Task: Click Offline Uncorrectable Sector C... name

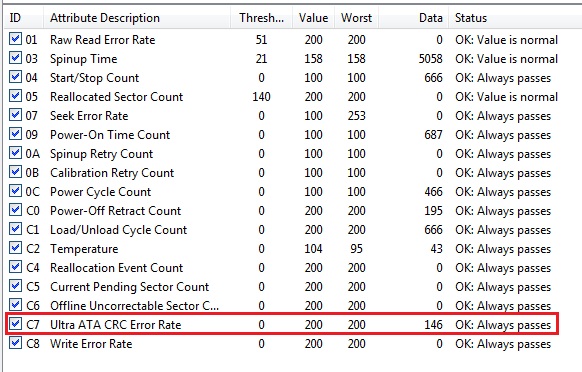Action: (x=134, y=306)
